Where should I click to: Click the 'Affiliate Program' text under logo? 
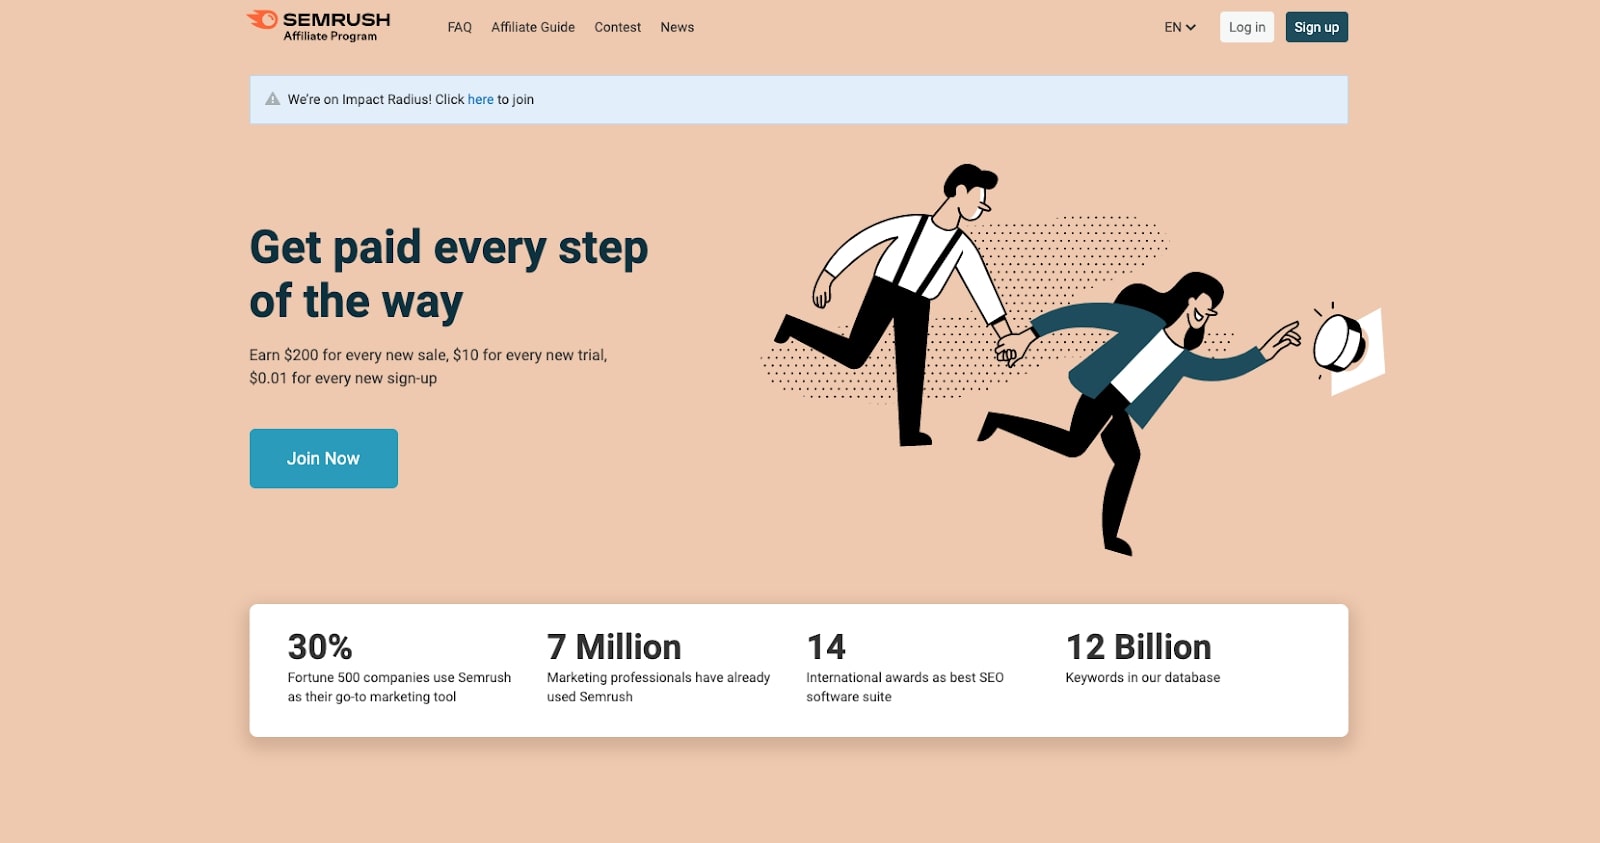(330, 36)
